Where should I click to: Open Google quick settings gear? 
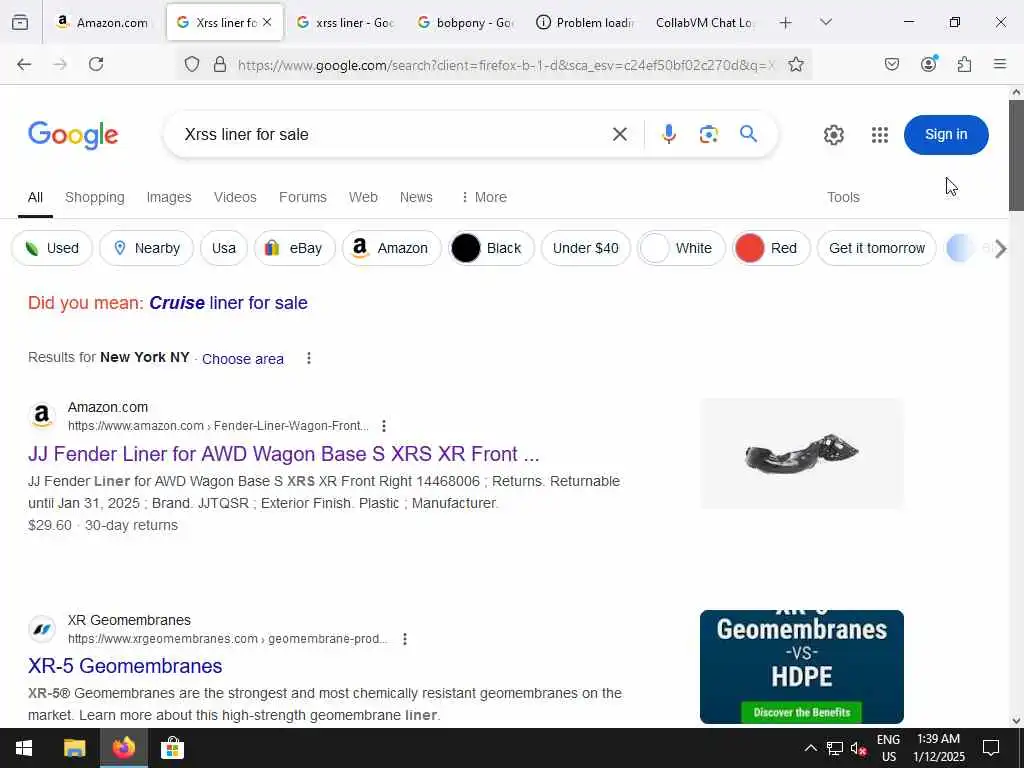tap(833, 135)
